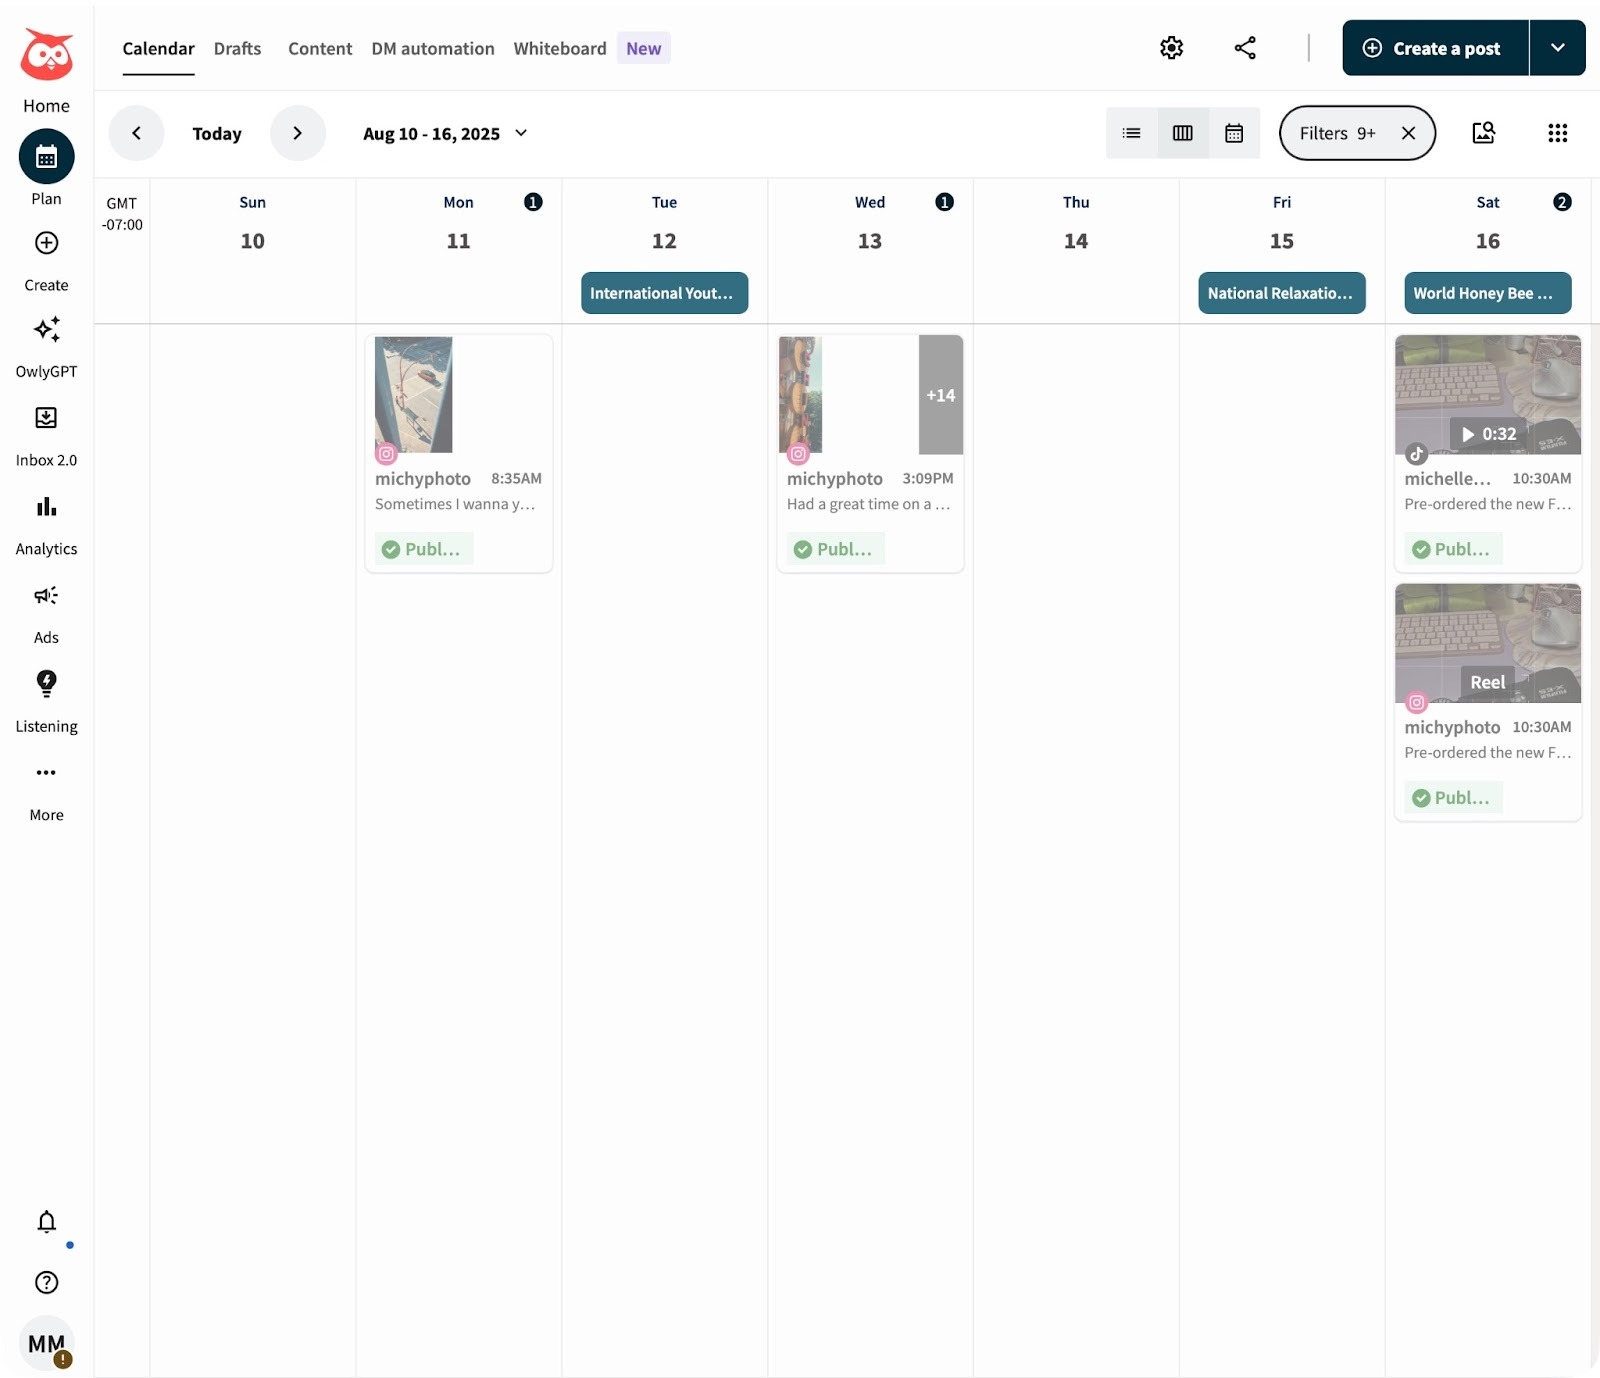The height and width of the screenshot is (1378, 1600).
Task: Switch to the Drafts tab
Action: 237,48
